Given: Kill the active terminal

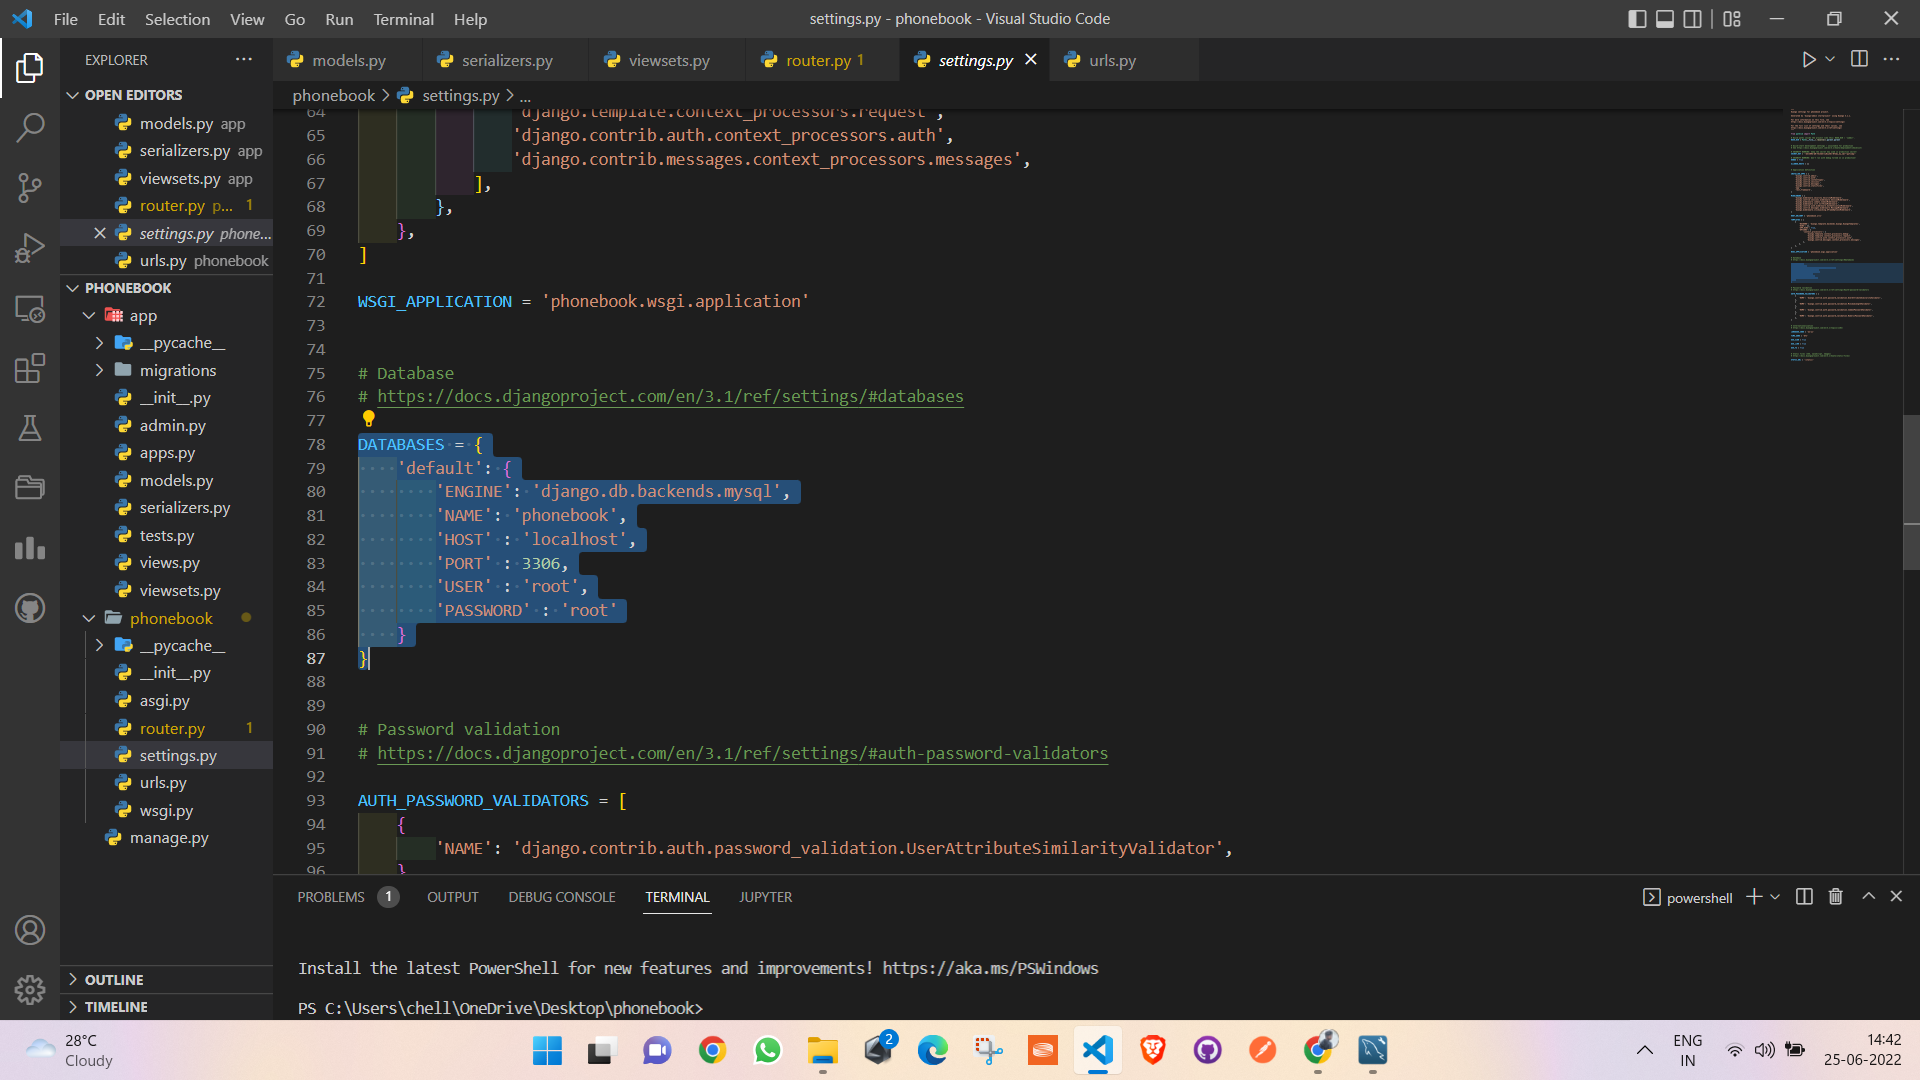Looking at the screenshot, I should [x=1835, y=897].
